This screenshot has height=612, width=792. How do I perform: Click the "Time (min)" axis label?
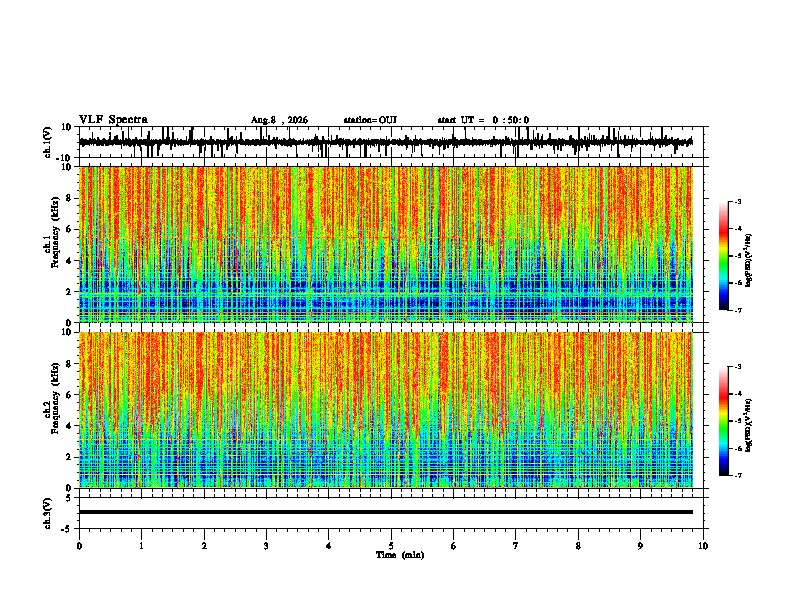click(400, 555)
